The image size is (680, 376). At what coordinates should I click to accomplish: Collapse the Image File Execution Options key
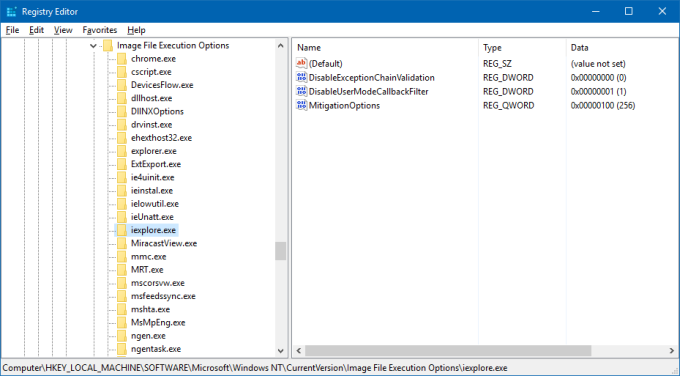coord(93,46)
